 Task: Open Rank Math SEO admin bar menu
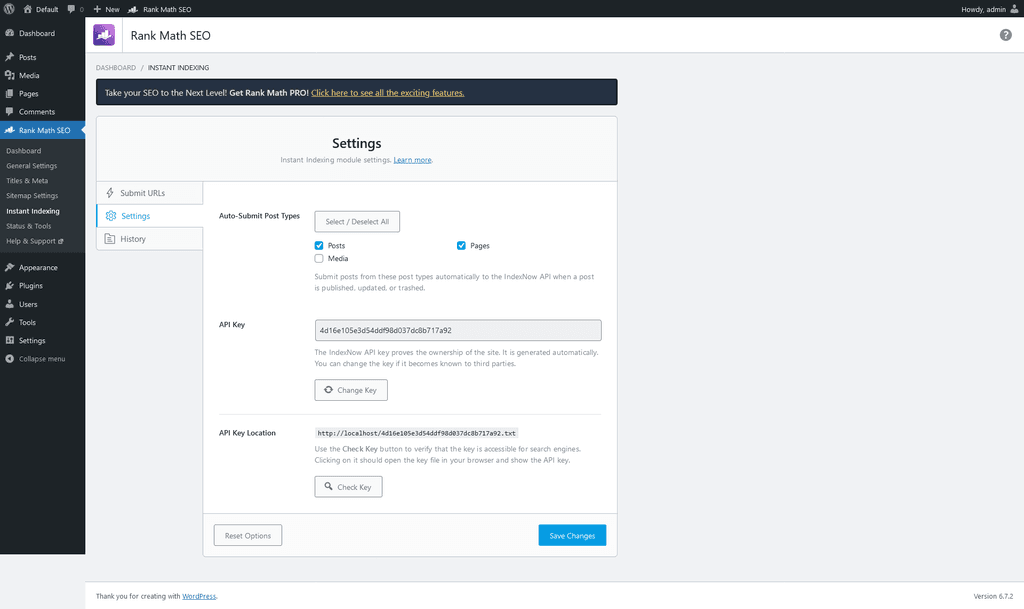pos(160,9)
